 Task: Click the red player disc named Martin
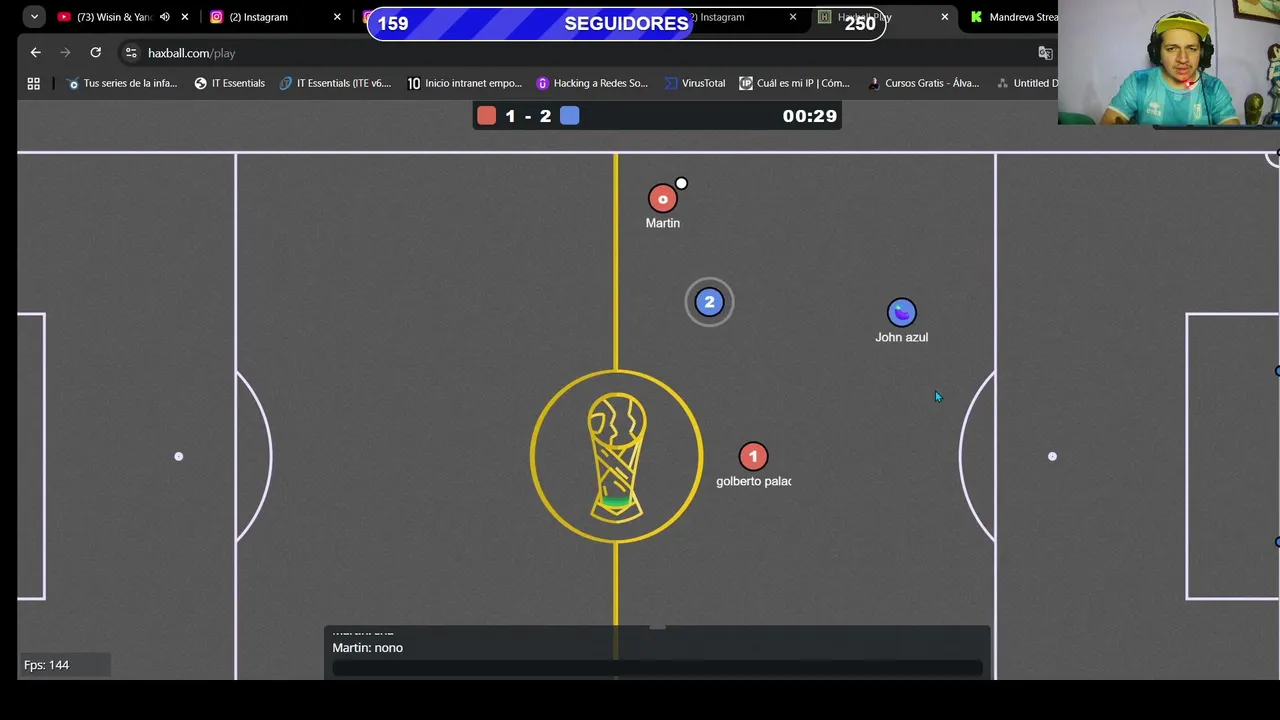[662, 199]
